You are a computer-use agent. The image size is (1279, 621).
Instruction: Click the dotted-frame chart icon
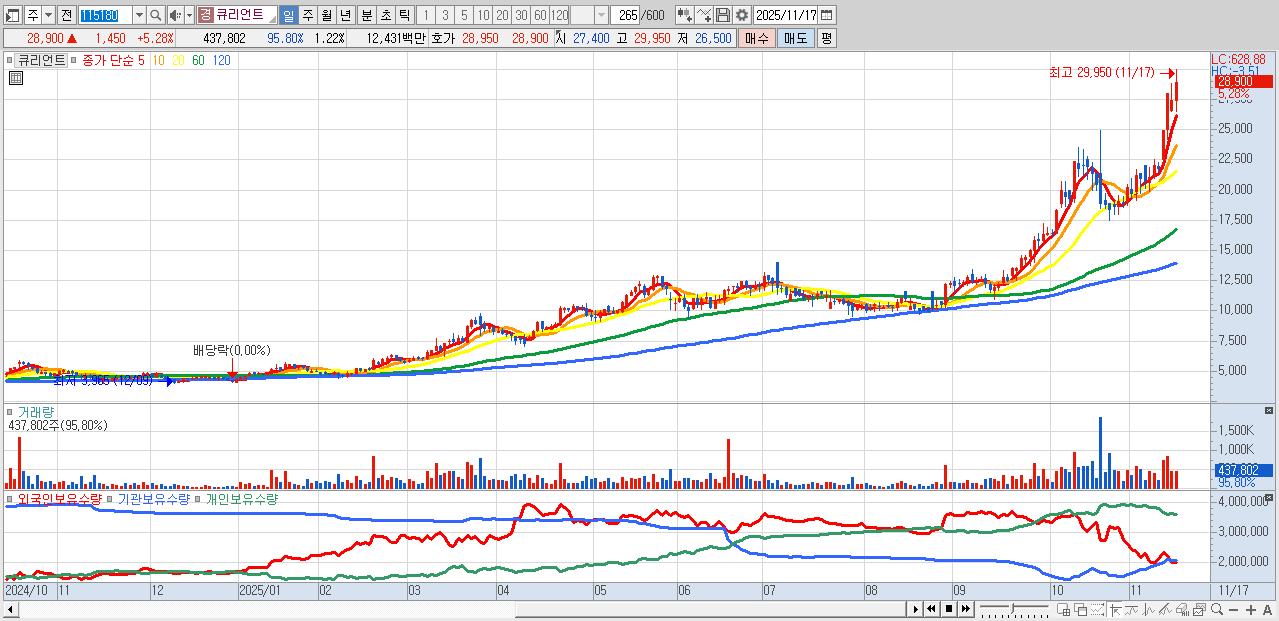pos(1098,610)
